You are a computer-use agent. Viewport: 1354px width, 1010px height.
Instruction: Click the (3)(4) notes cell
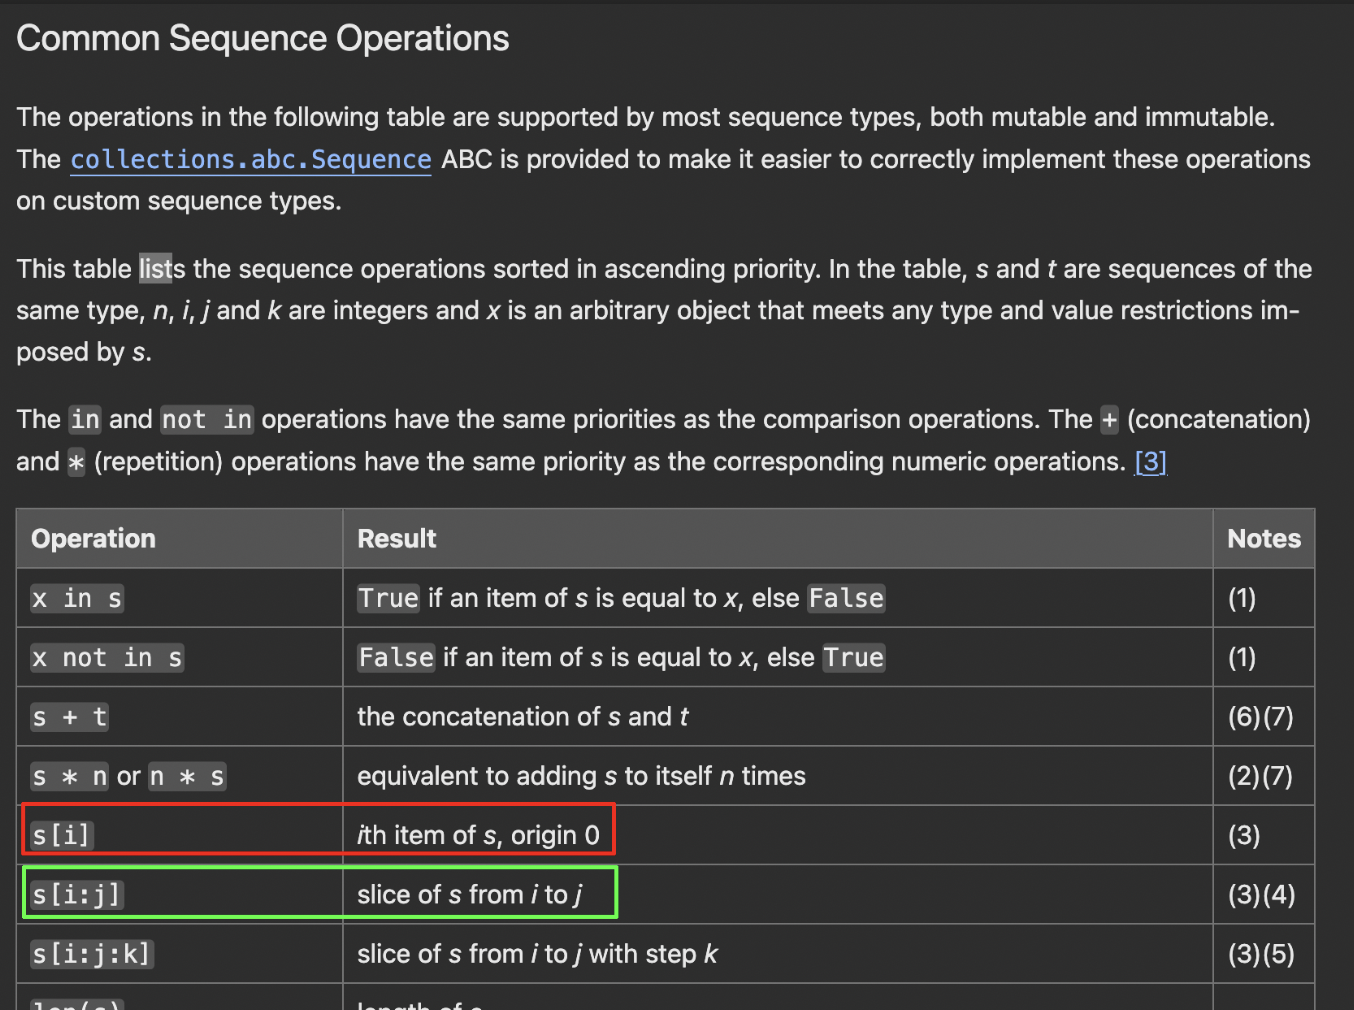[x=1262, y=894]
